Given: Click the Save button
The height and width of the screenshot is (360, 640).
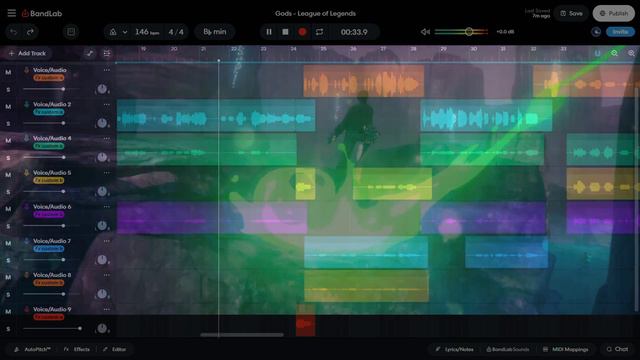Looking at the screenshot, I should click(571, 13).
